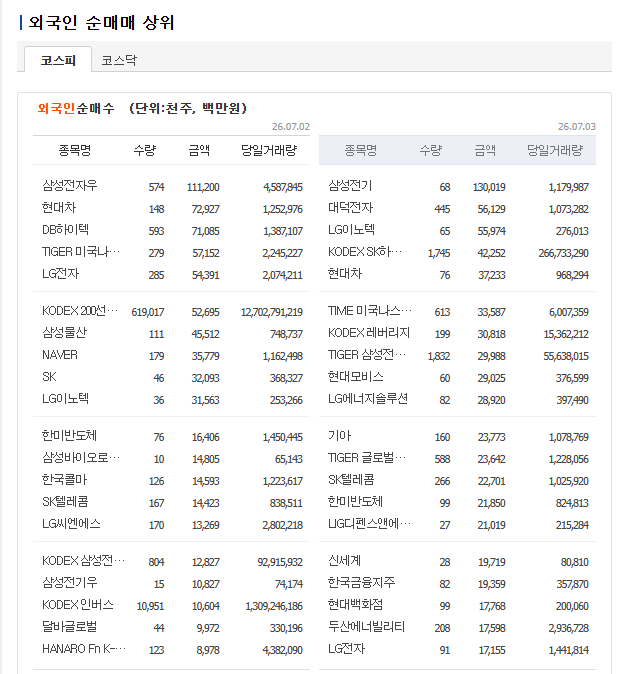The image size is (617, 674).
Task: Open 현대차 link in the 72,927 row
Action: [x=59, y=208]
